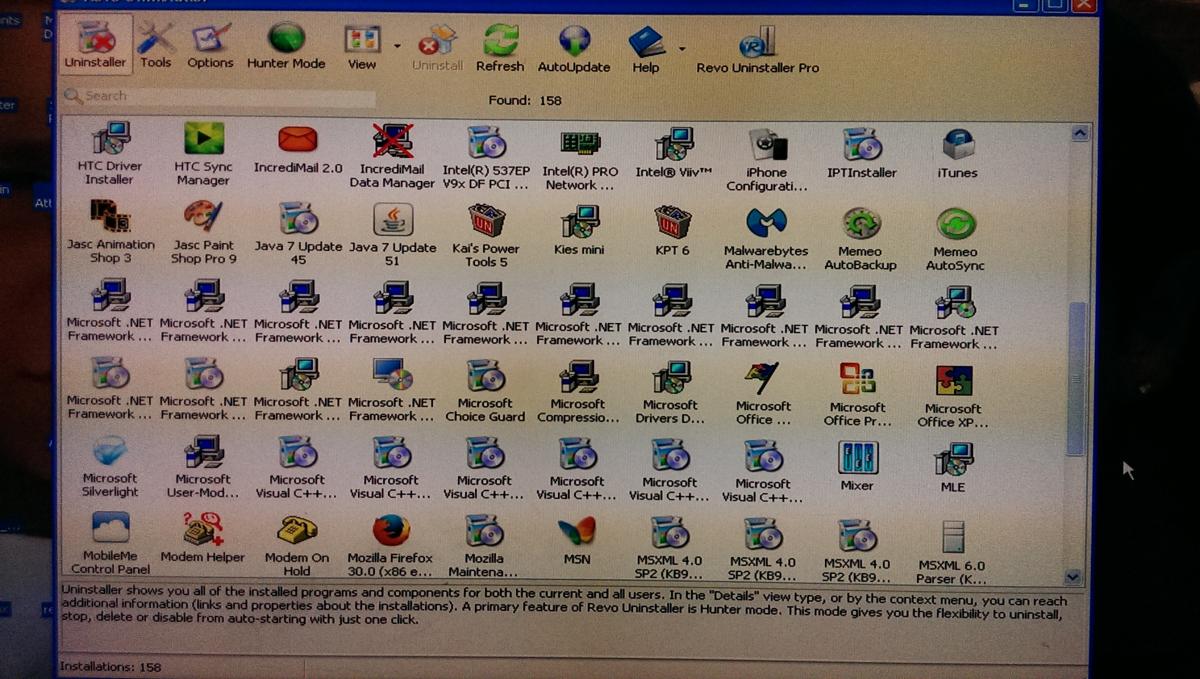Select IncrediMail Data Manager entry
1200x679 pixels.
click(x=392, y=156)
